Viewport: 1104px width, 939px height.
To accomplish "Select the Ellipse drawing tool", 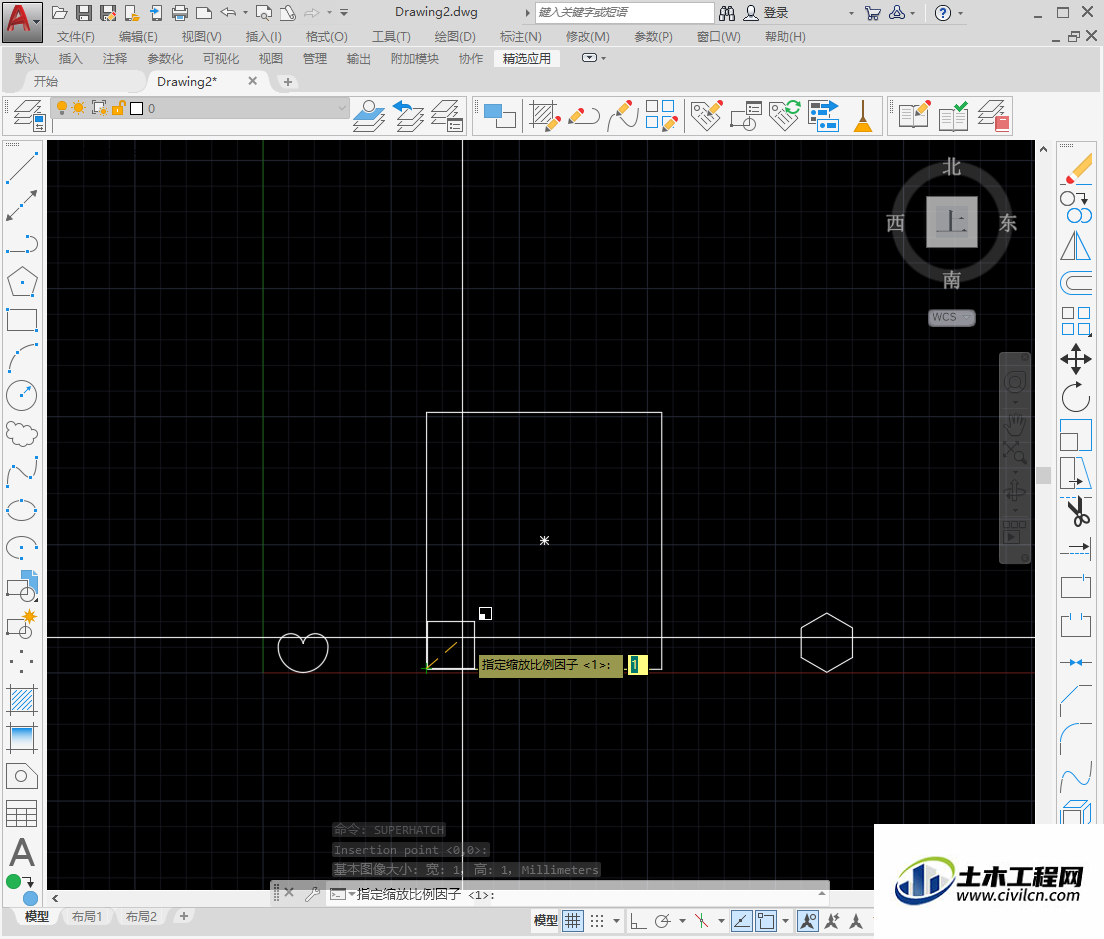I will pyautogui.click(x=22, y=510).
